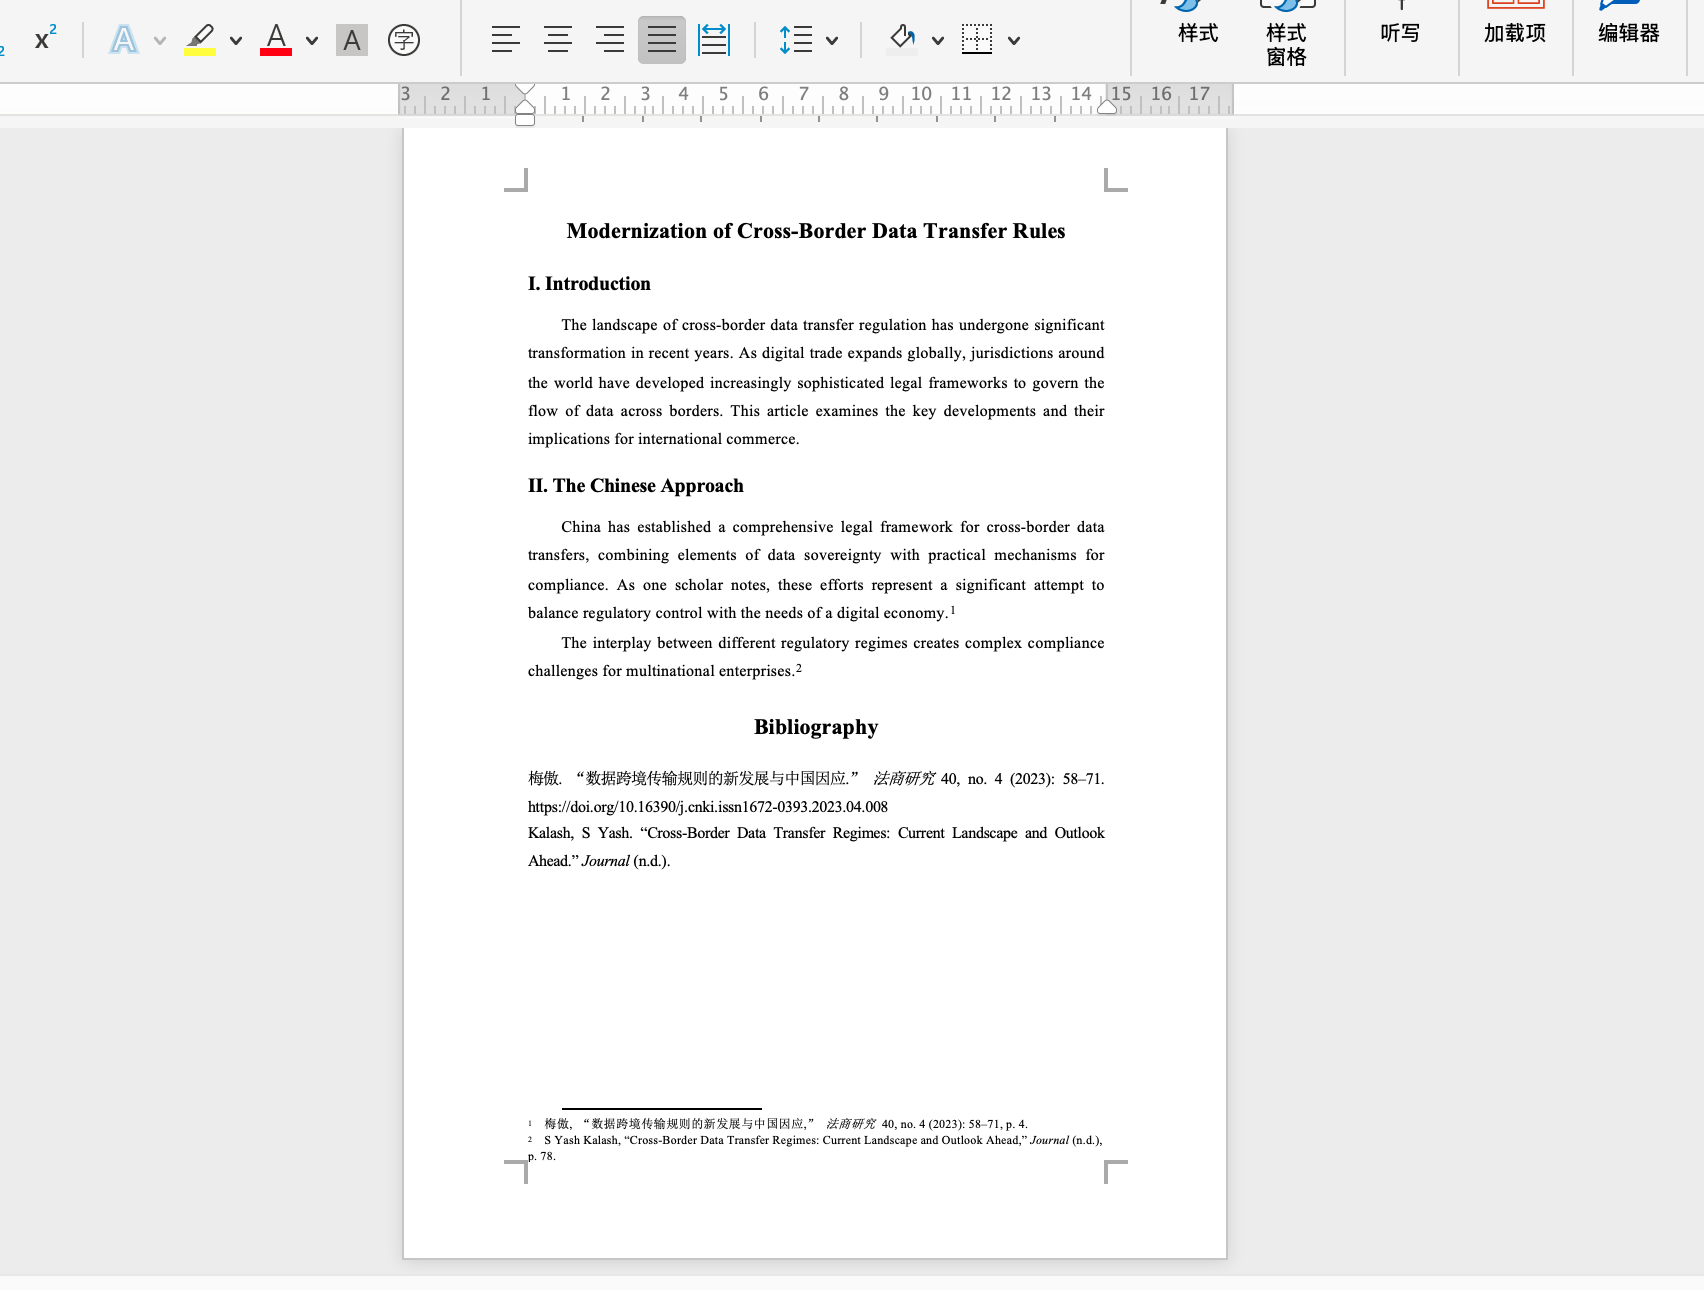
Task: Expand shading color dropdown arrow
Action: (938, 41)
